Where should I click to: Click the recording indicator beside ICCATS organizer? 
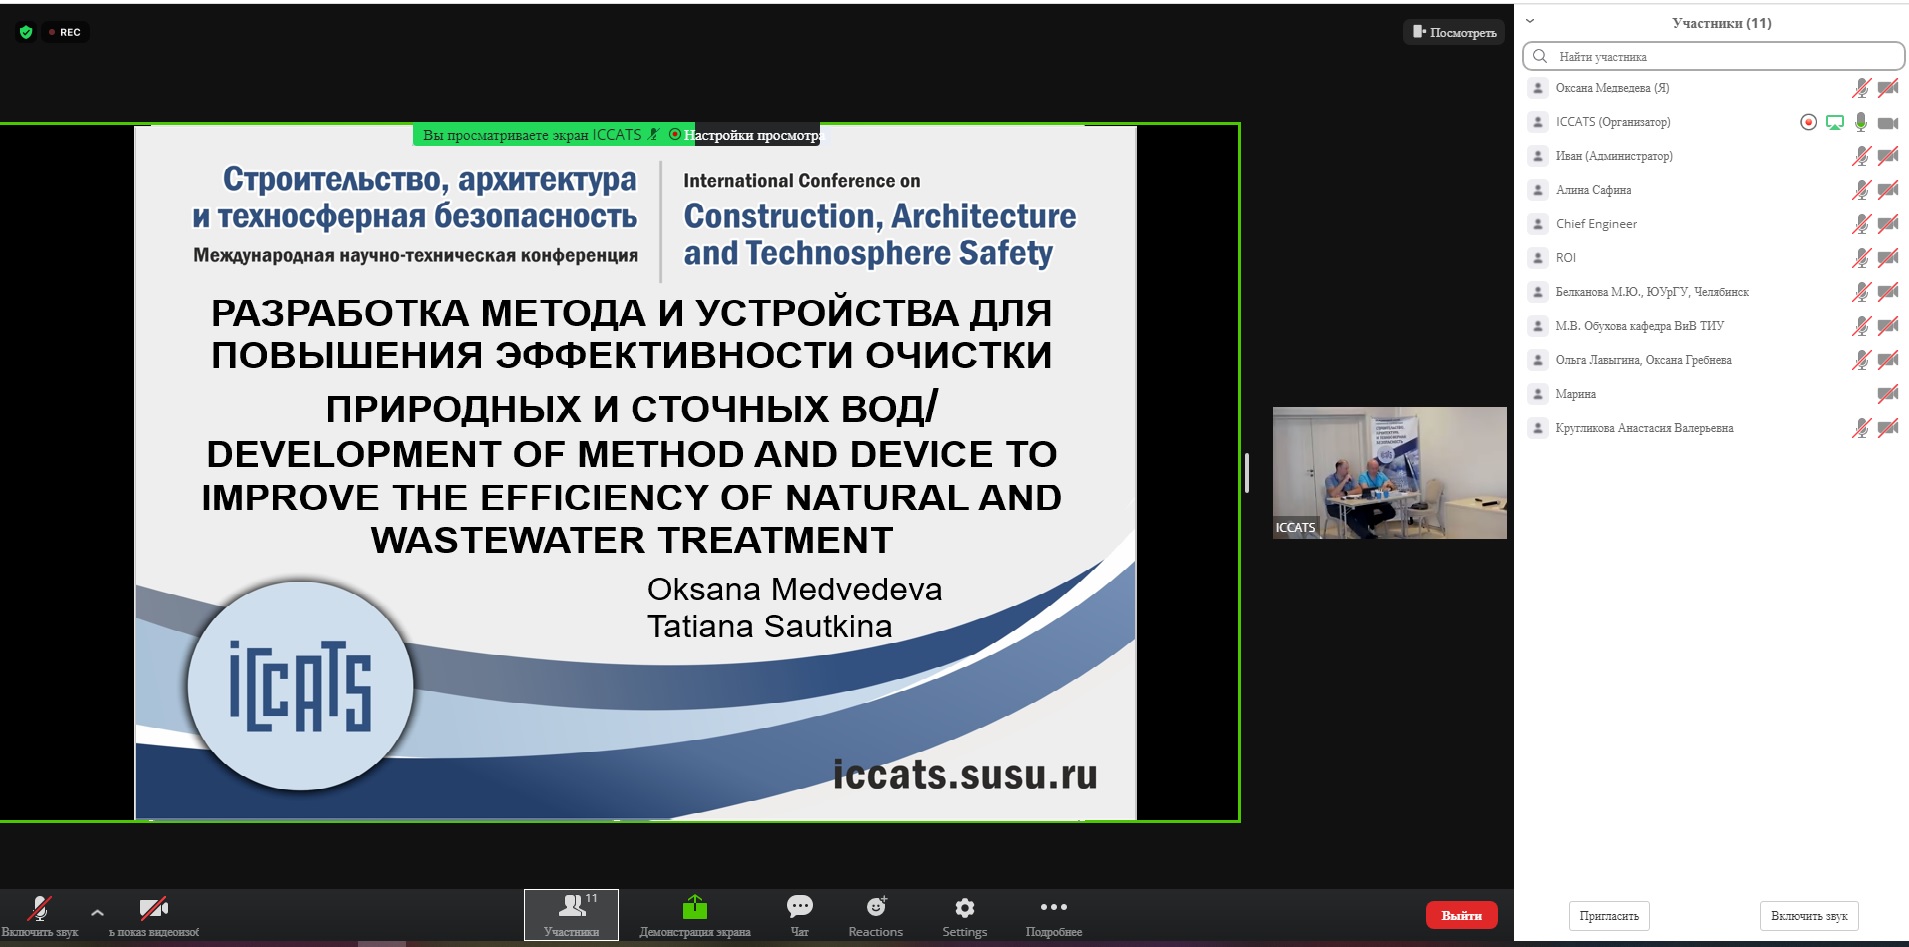click(1808, 122)
